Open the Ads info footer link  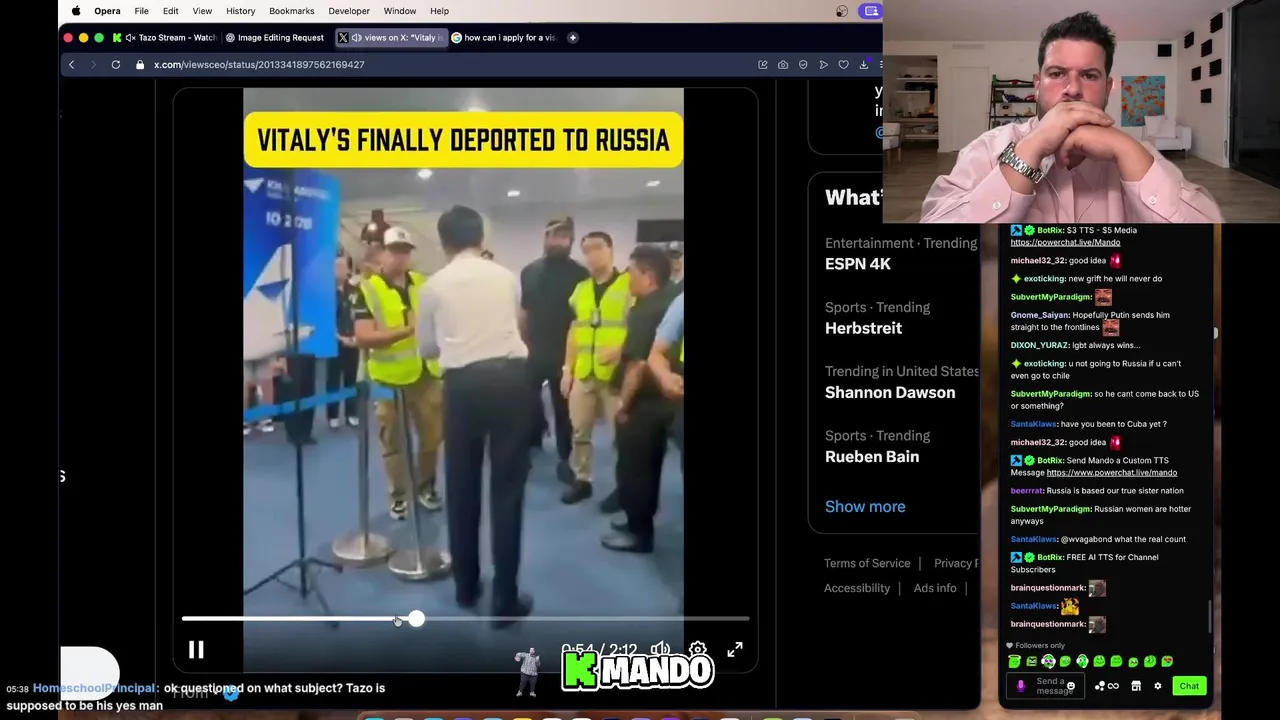tap(935, 588)
